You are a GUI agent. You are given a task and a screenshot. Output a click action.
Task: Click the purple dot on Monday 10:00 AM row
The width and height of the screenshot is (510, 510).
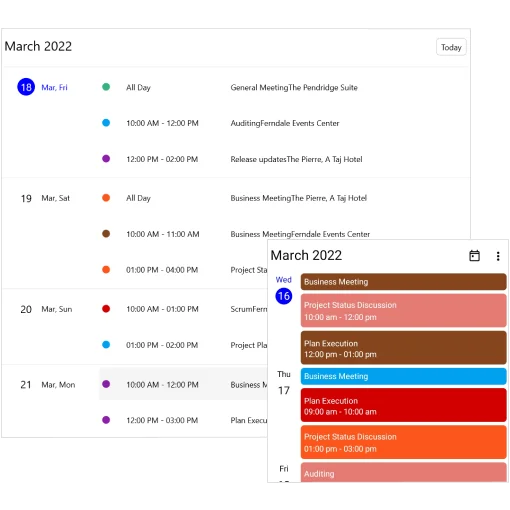click(x=106, y=384)
